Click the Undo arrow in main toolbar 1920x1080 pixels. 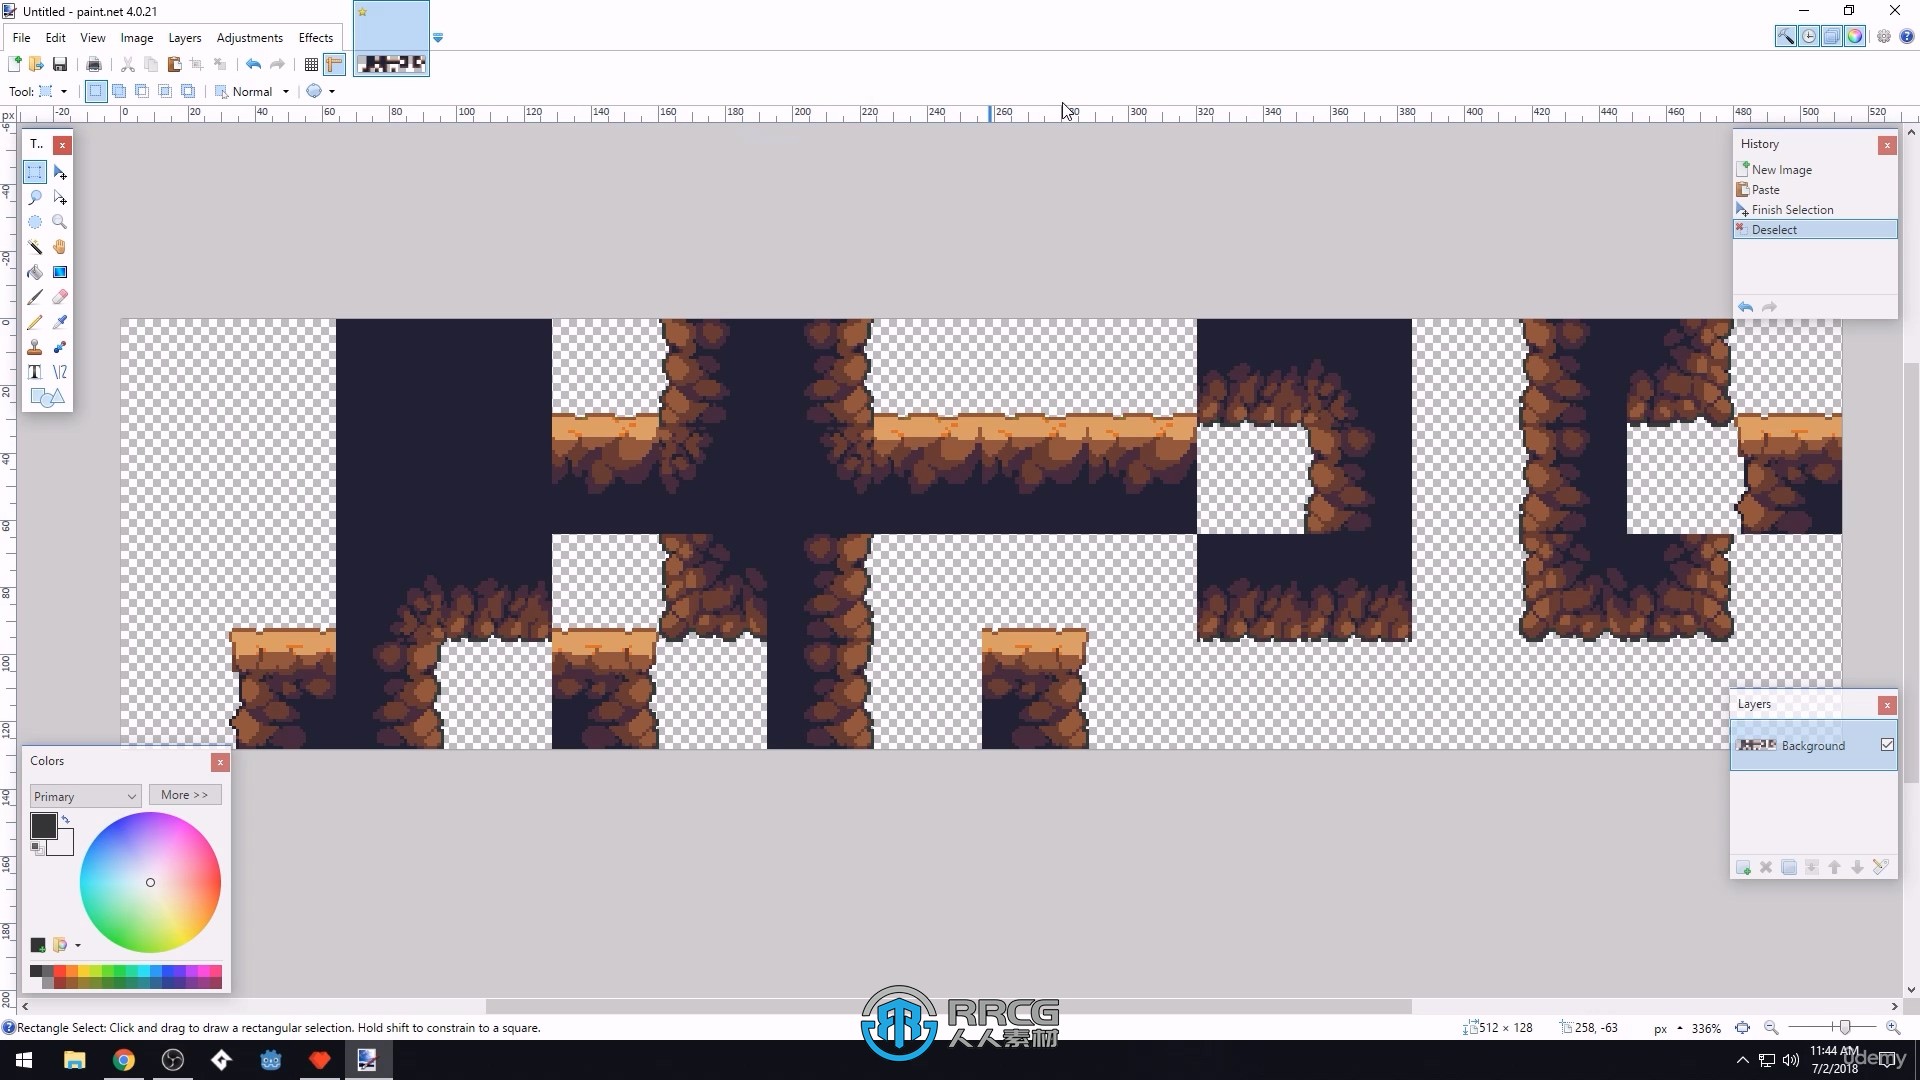[254, 64]
